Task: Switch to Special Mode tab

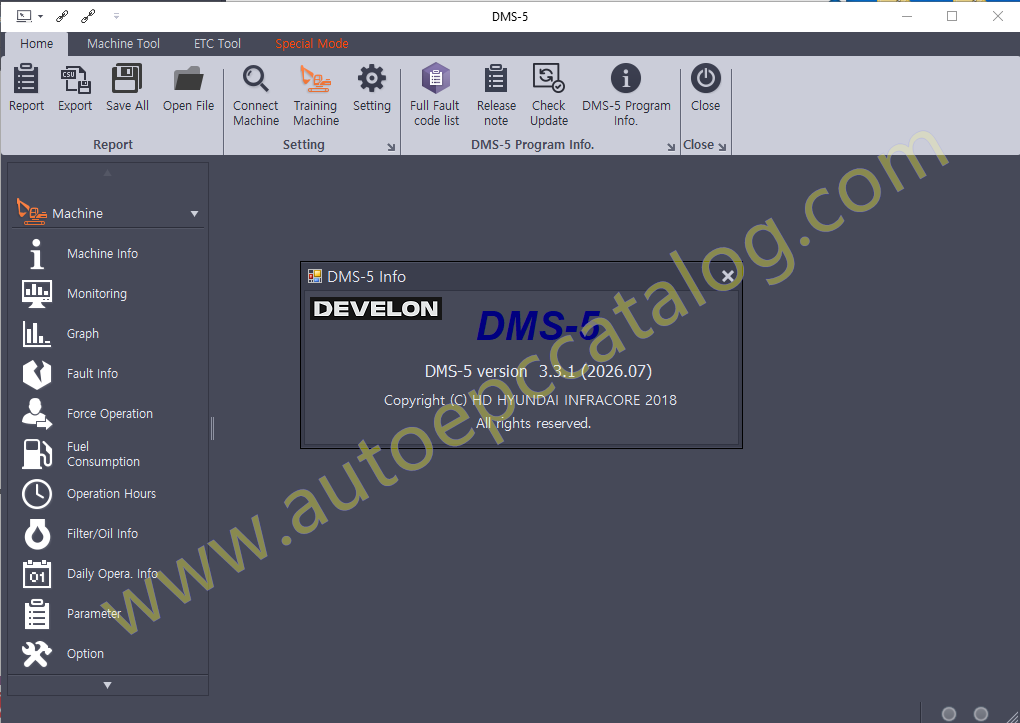Action: 312,44
